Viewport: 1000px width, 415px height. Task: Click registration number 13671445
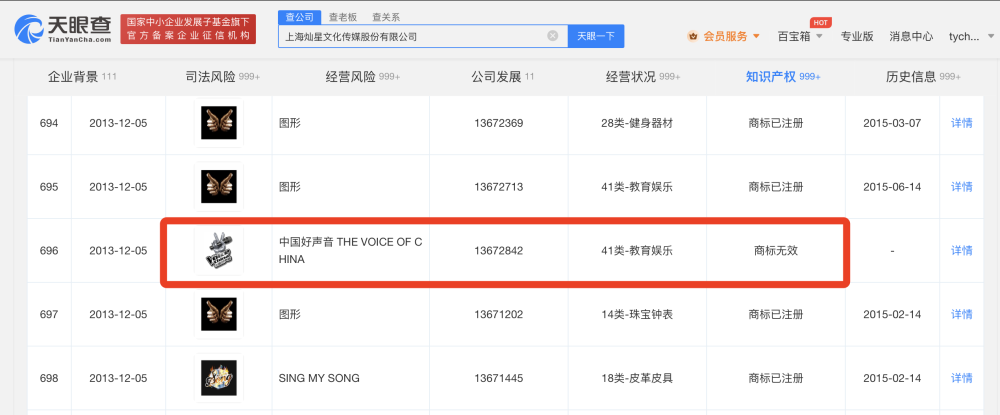pos(499,378)
